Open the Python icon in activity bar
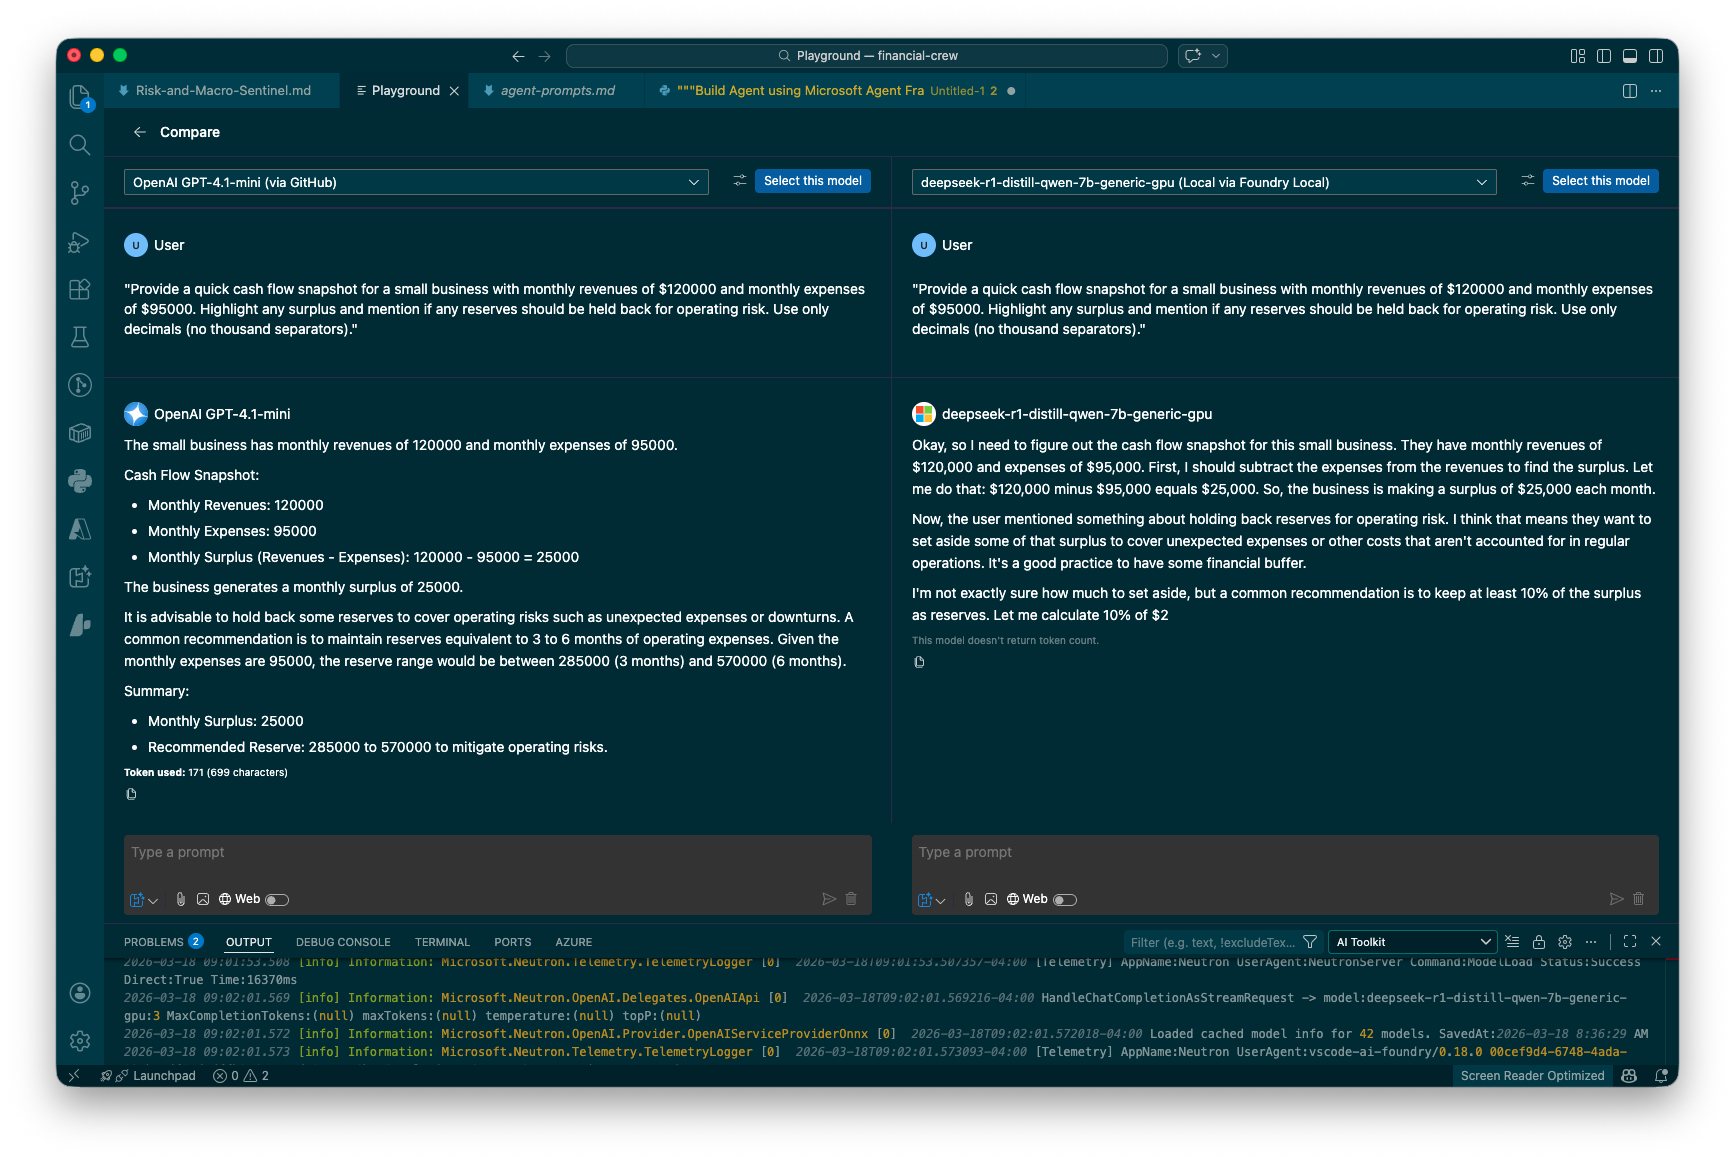Screen dimensions: 1735x1161 click(x=80, y=481)
